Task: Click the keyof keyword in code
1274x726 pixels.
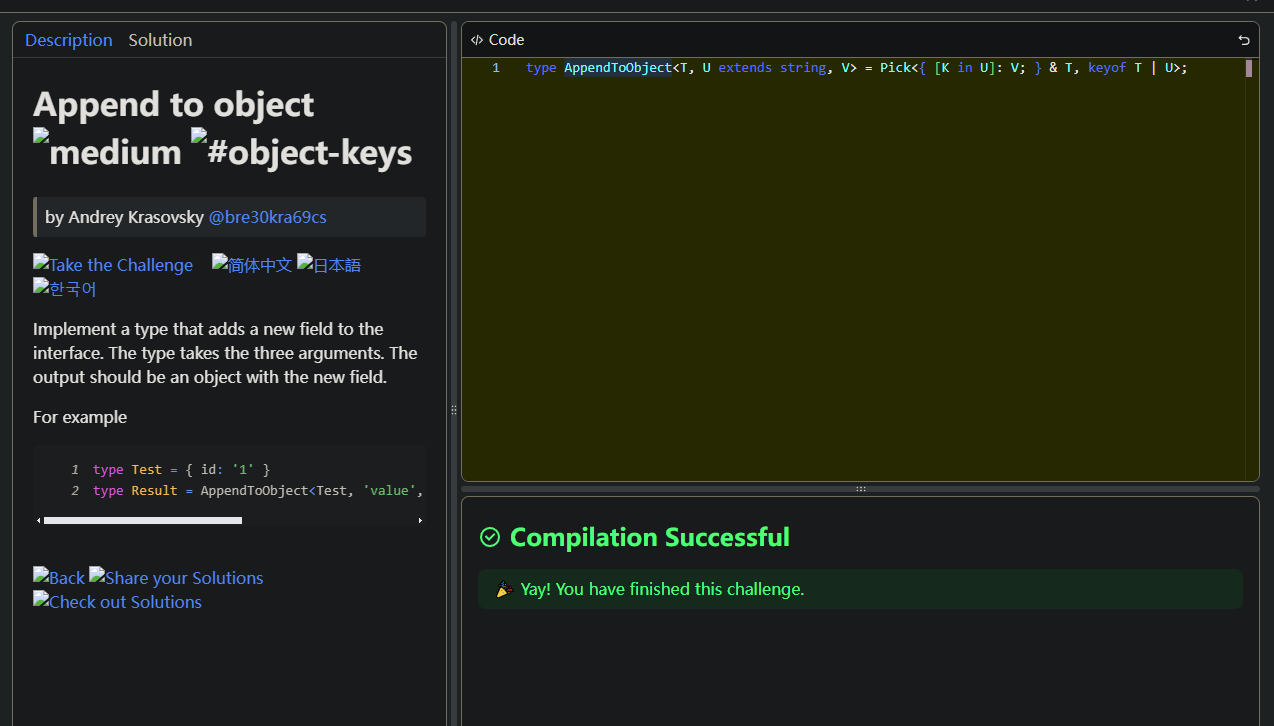Action: [1107, 68]
